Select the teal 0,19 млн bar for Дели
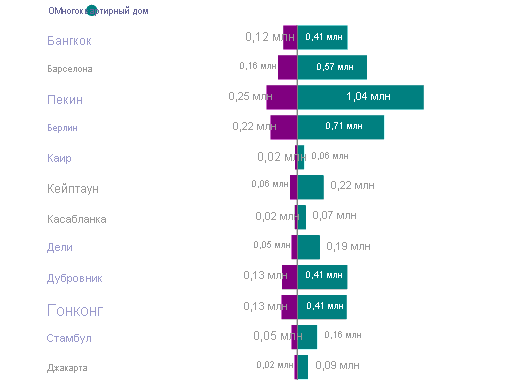The height and width of the screenshot is (384, 512). pos(309,247)
